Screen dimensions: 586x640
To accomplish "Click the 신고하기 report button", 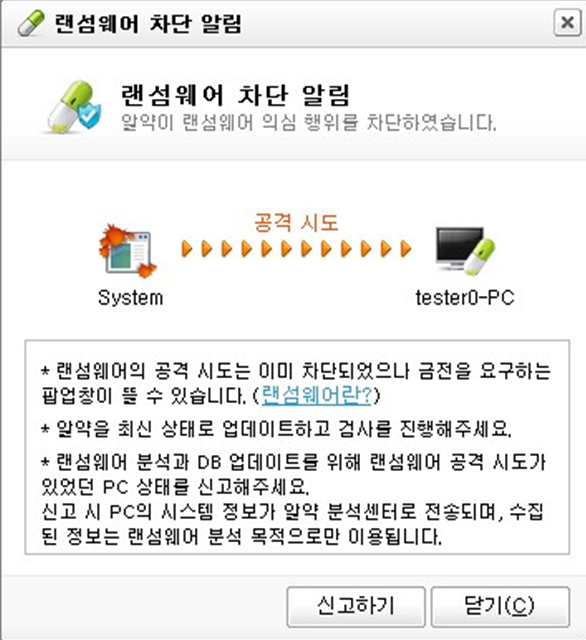I will tap(356, 606).
